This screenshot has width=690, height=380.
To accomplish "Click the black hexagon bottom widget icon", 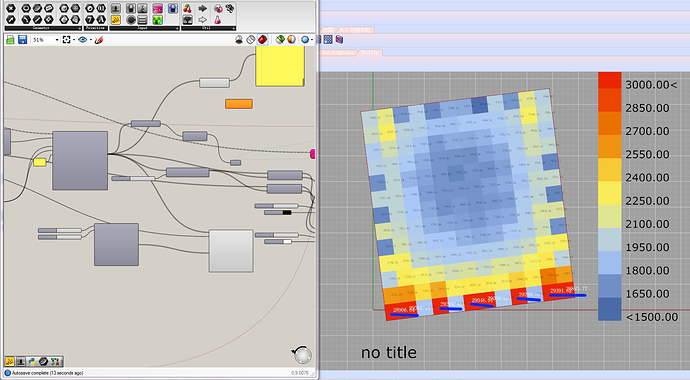I will click(44, 362).
